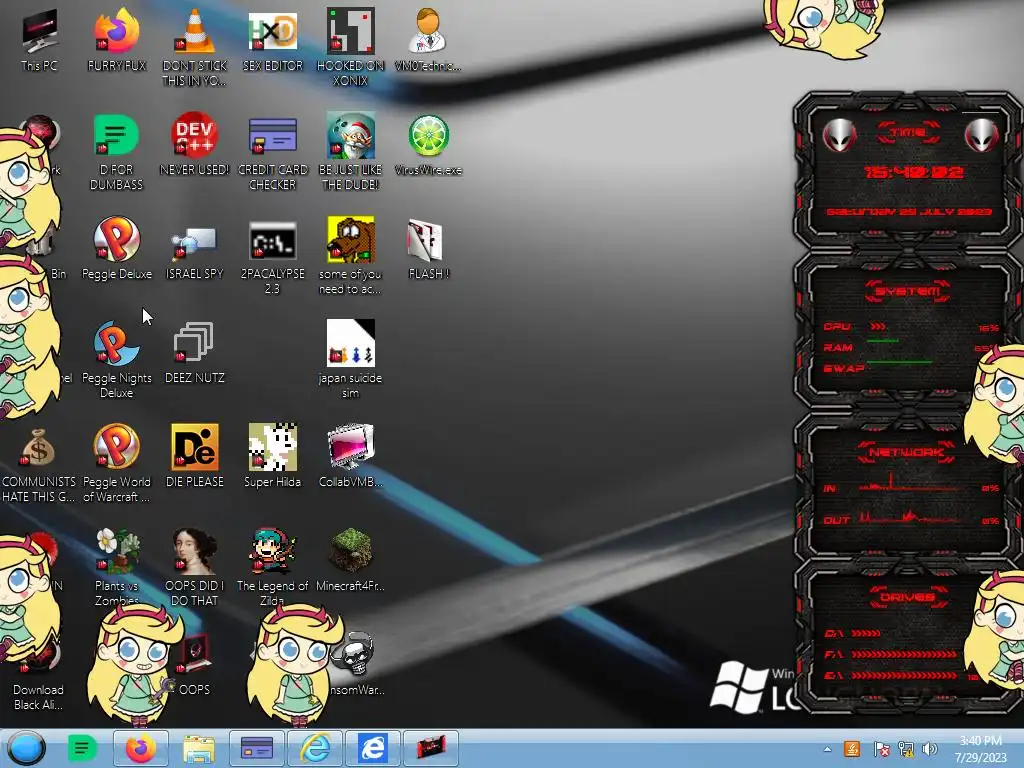The height and width of the screenshot is (768, 1024).
Task: Launch Plants vs Zombies shortcut
Action: tap(116, 566)
